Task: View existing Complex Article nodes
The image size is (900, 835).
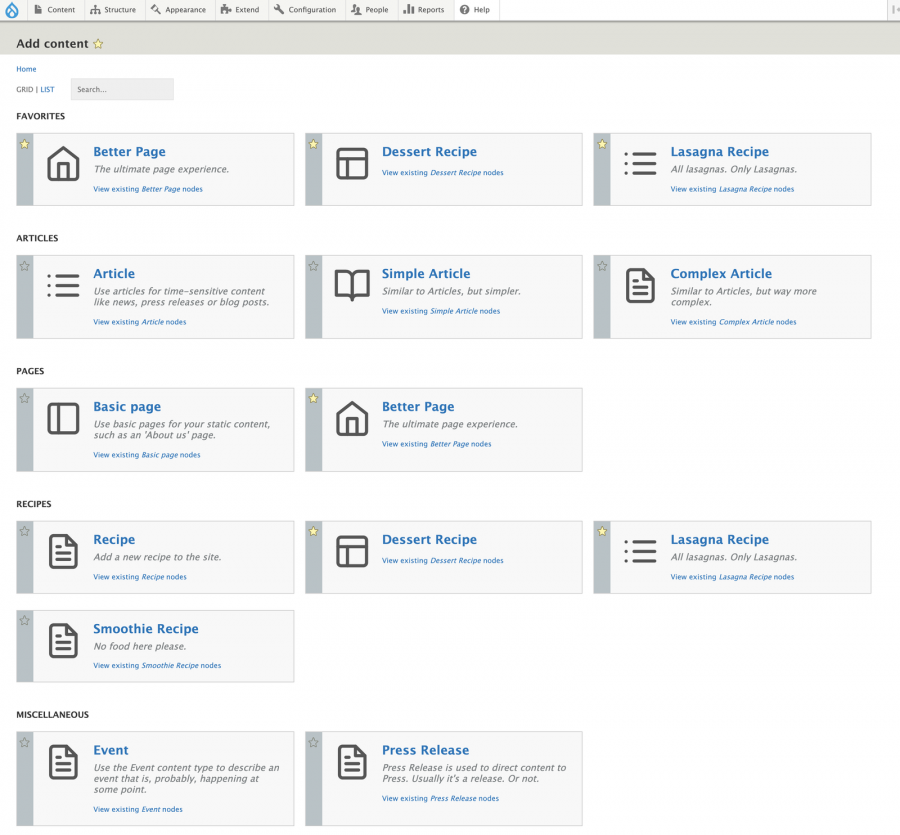Action: pos(733,322)
